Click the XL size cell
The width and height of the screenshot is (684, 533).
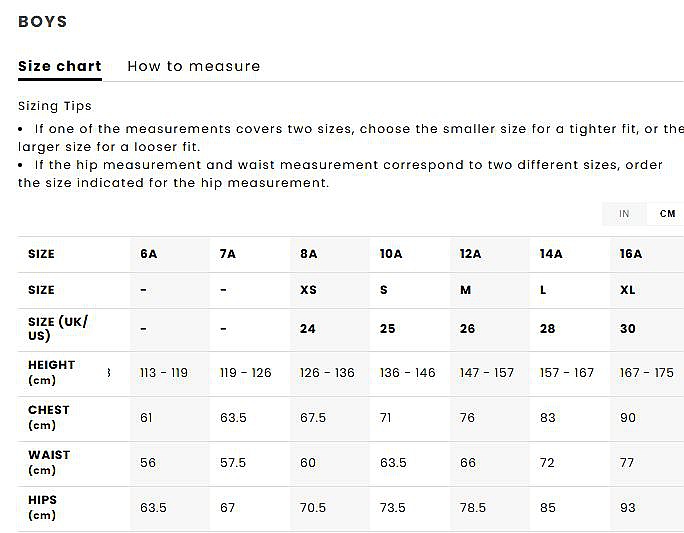[628, 290]
